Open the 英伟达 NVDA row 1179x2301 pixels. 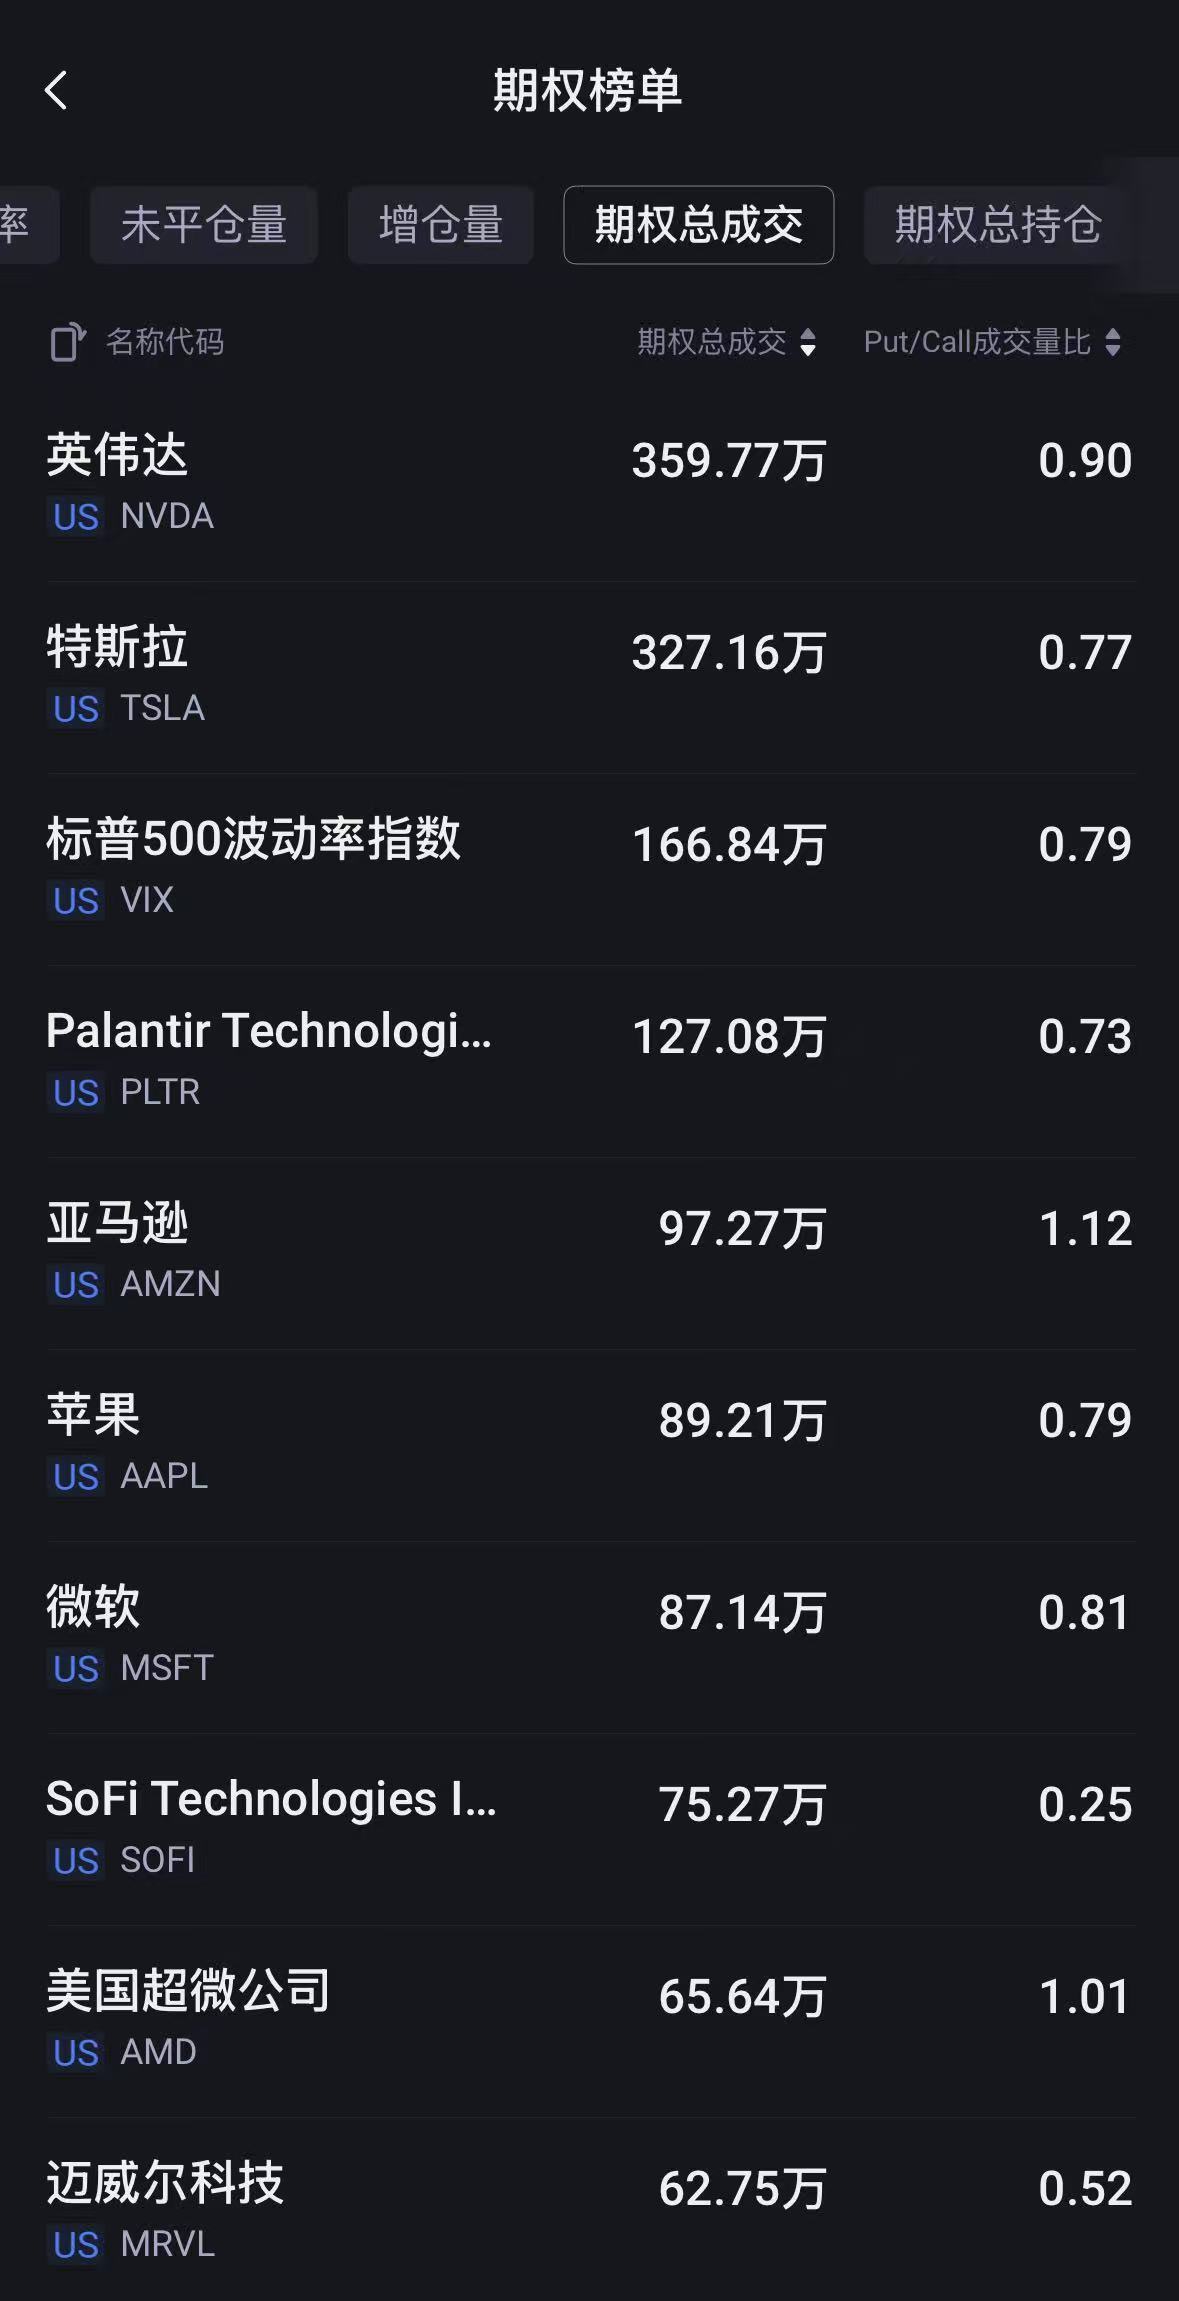(590, 486)
